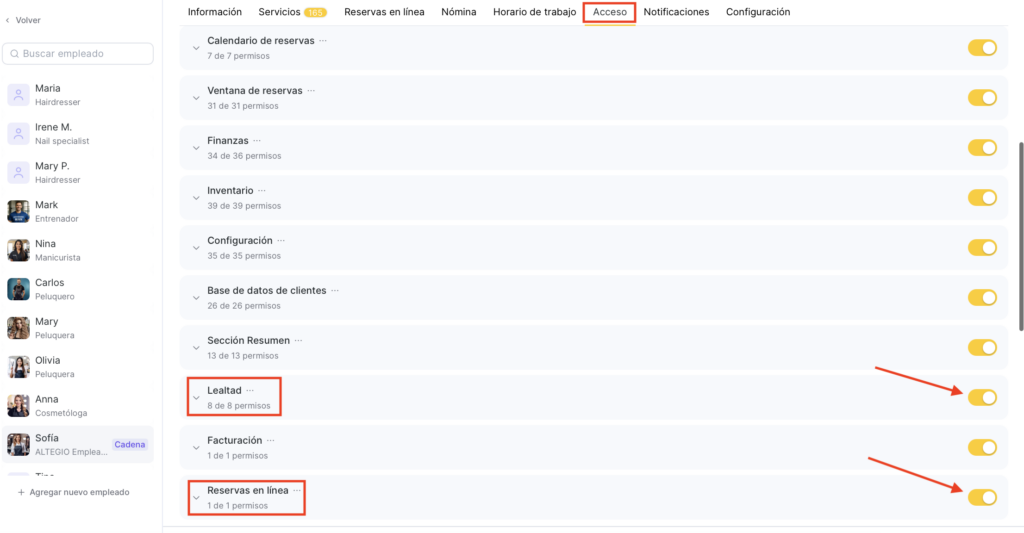The width and height of the screenshot is (1024, 533).
Task: Expand the Lealtad permissions section
Action: 196,398
